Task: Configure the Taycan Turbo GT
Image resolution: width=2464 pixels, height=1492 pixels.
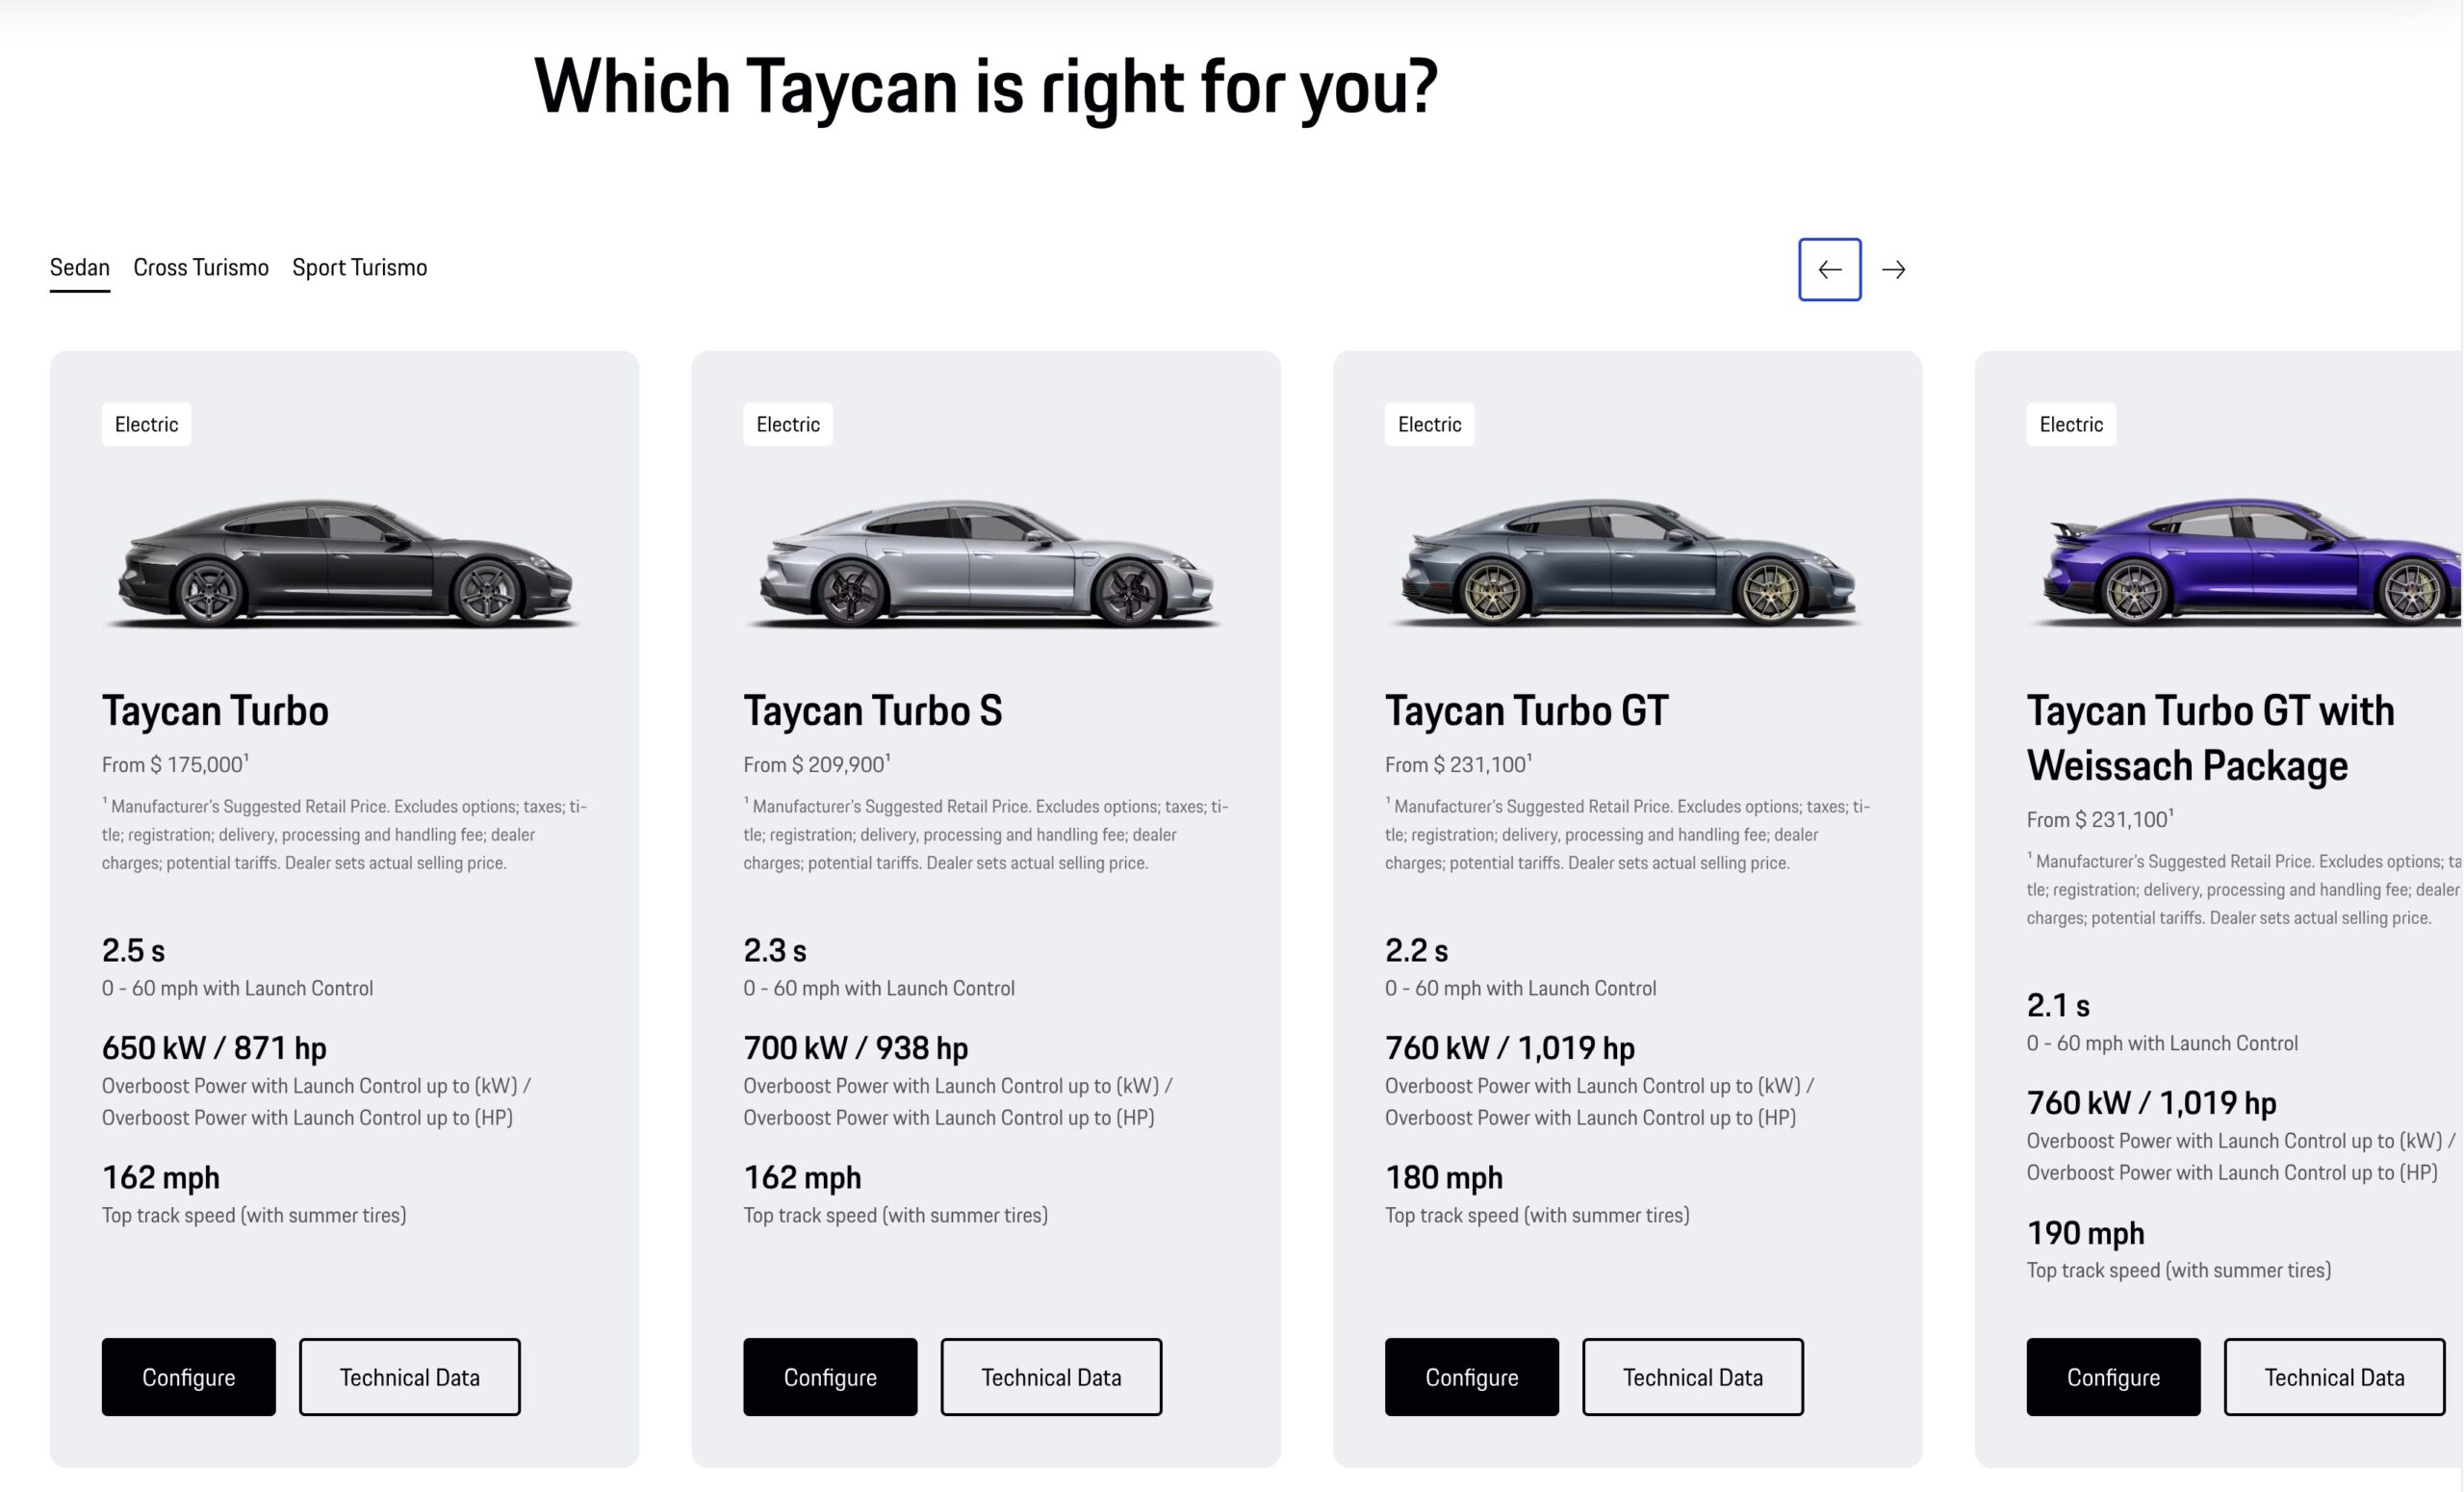Action: click(1471, 1377)
